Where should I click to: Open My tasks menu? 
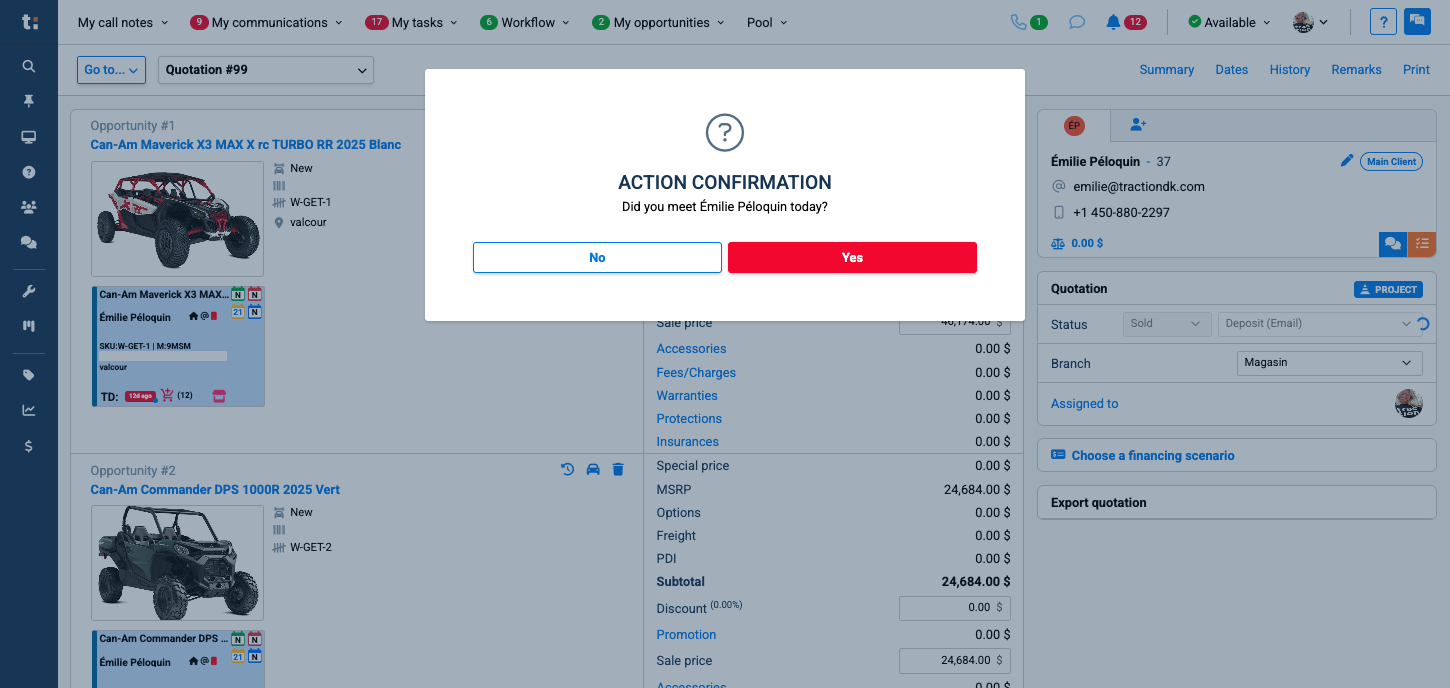point(411,22)
